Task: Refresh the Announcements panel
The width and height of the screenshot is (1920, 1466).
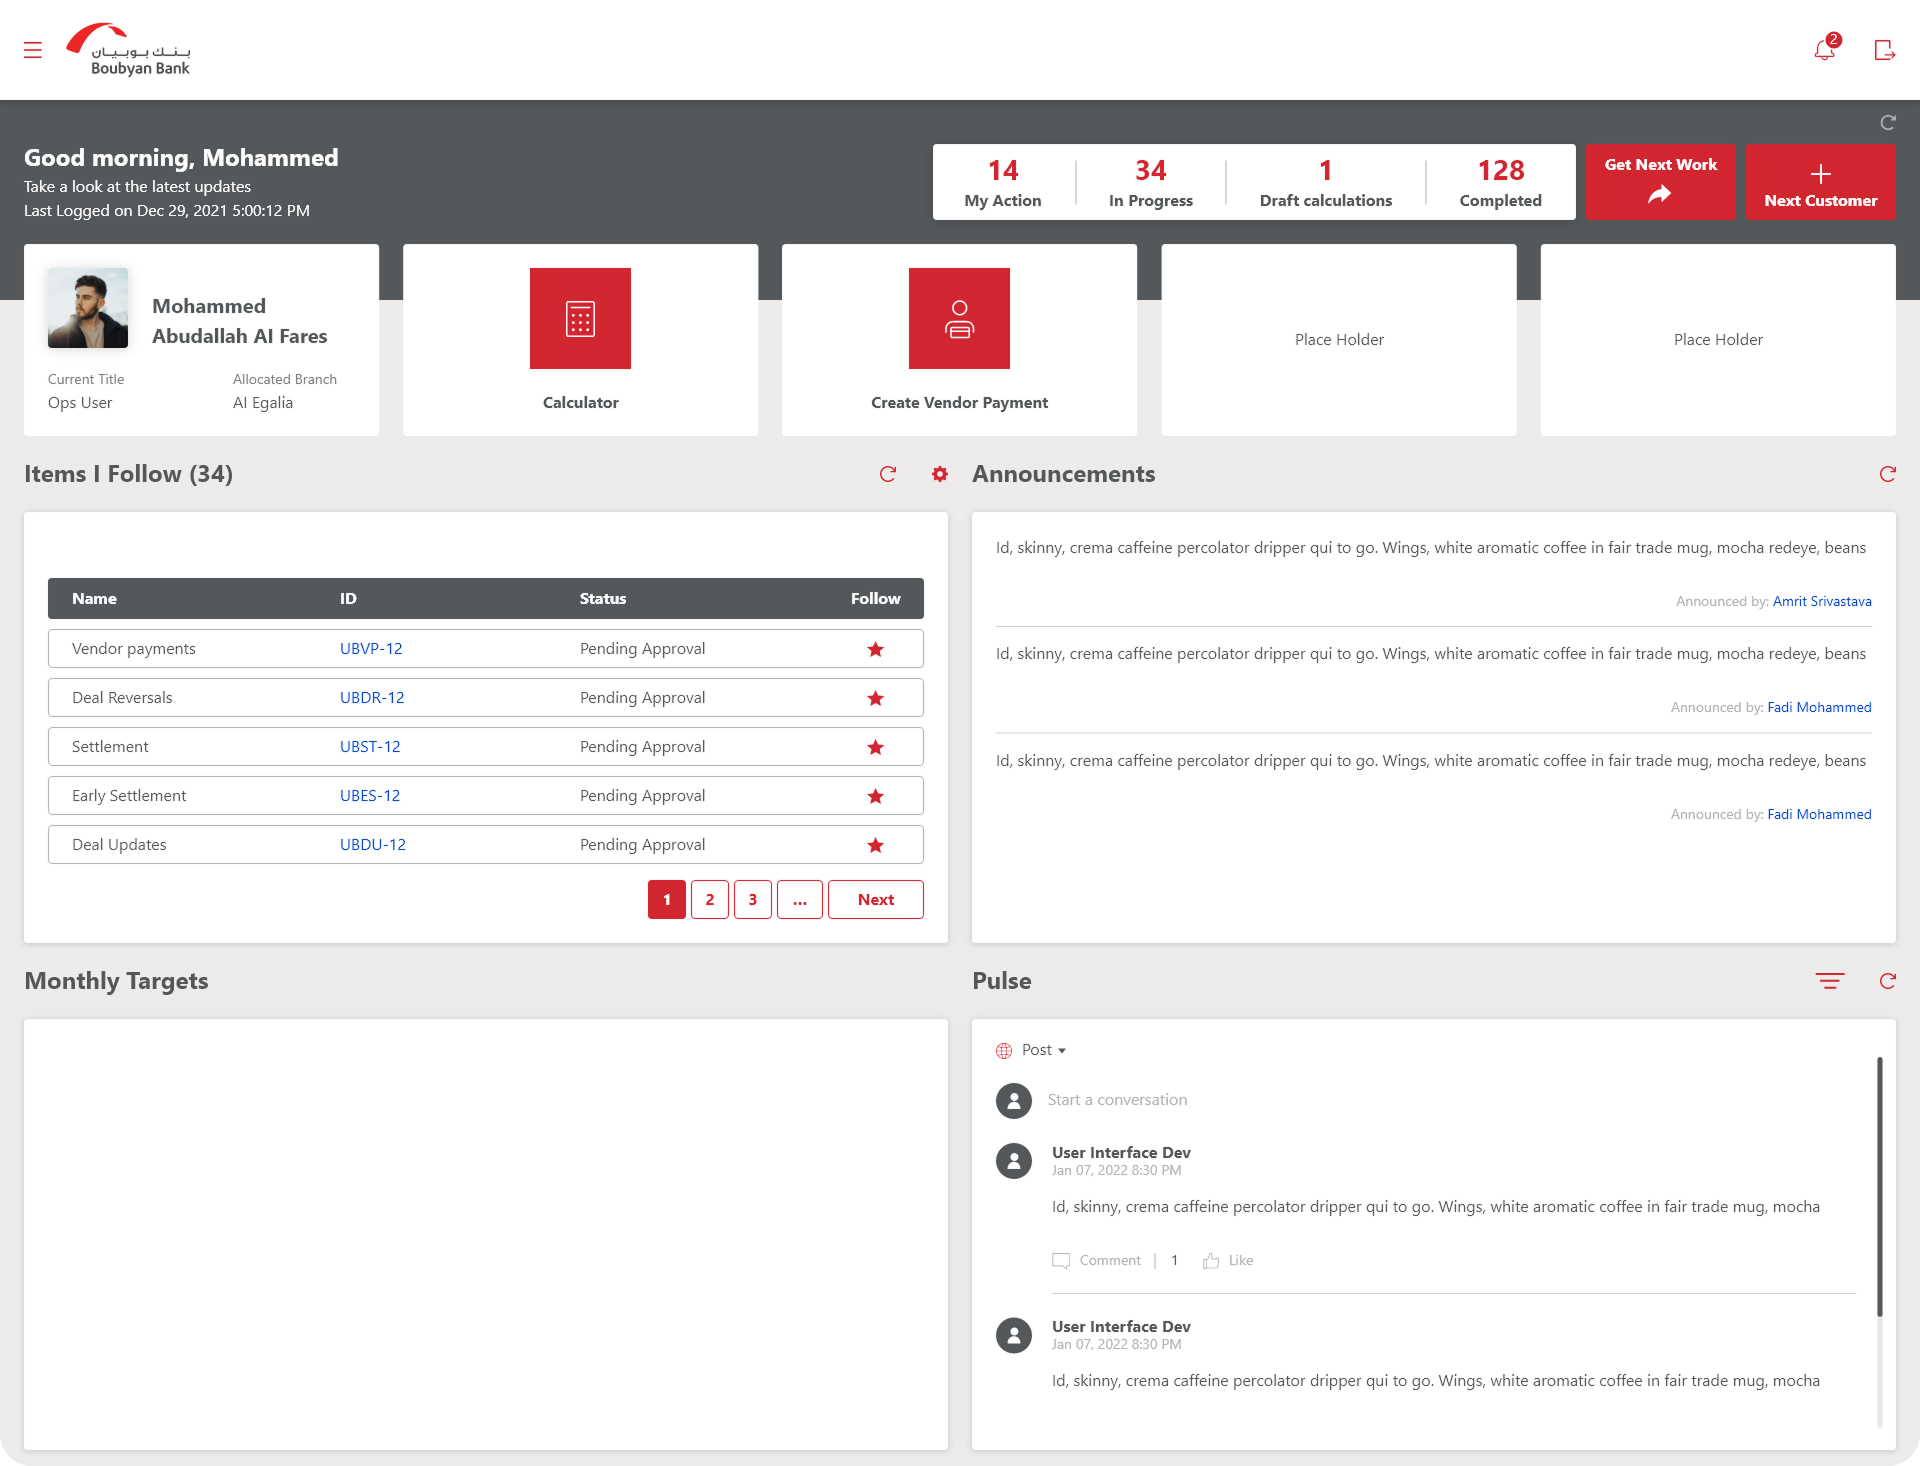Action: click(x=1887, y=474)
